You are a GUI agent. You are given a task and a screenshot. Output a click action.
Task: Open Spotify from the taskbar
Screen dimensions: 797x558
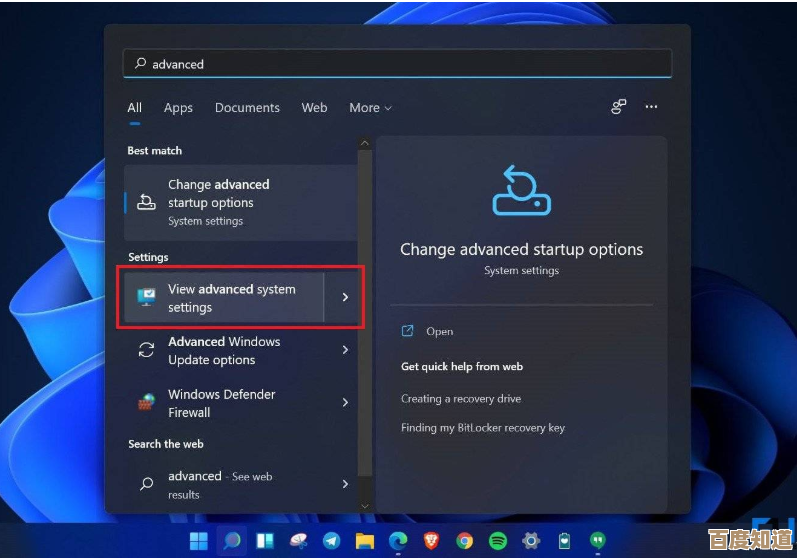point(498,541)
